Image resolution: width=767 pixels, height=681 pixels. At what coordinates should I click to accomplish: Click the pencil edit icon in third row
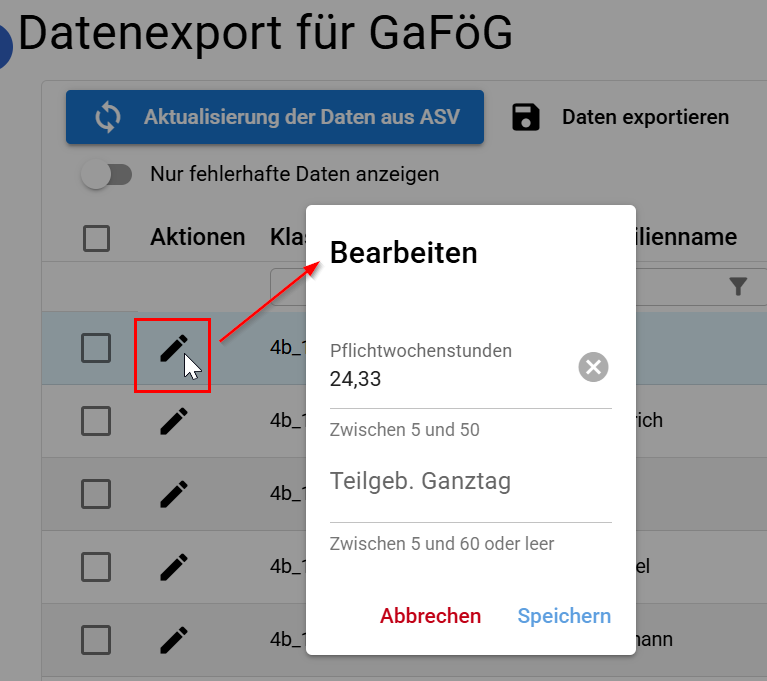(173, 494)
